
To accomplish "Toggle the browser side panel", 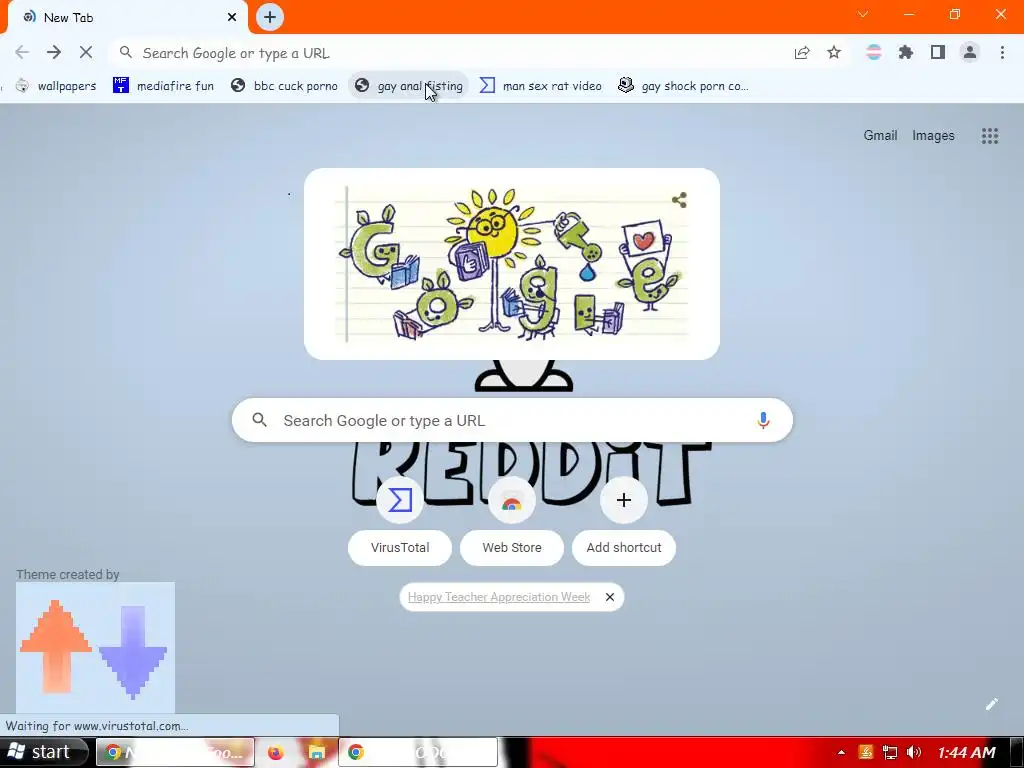I will (938, 52).
